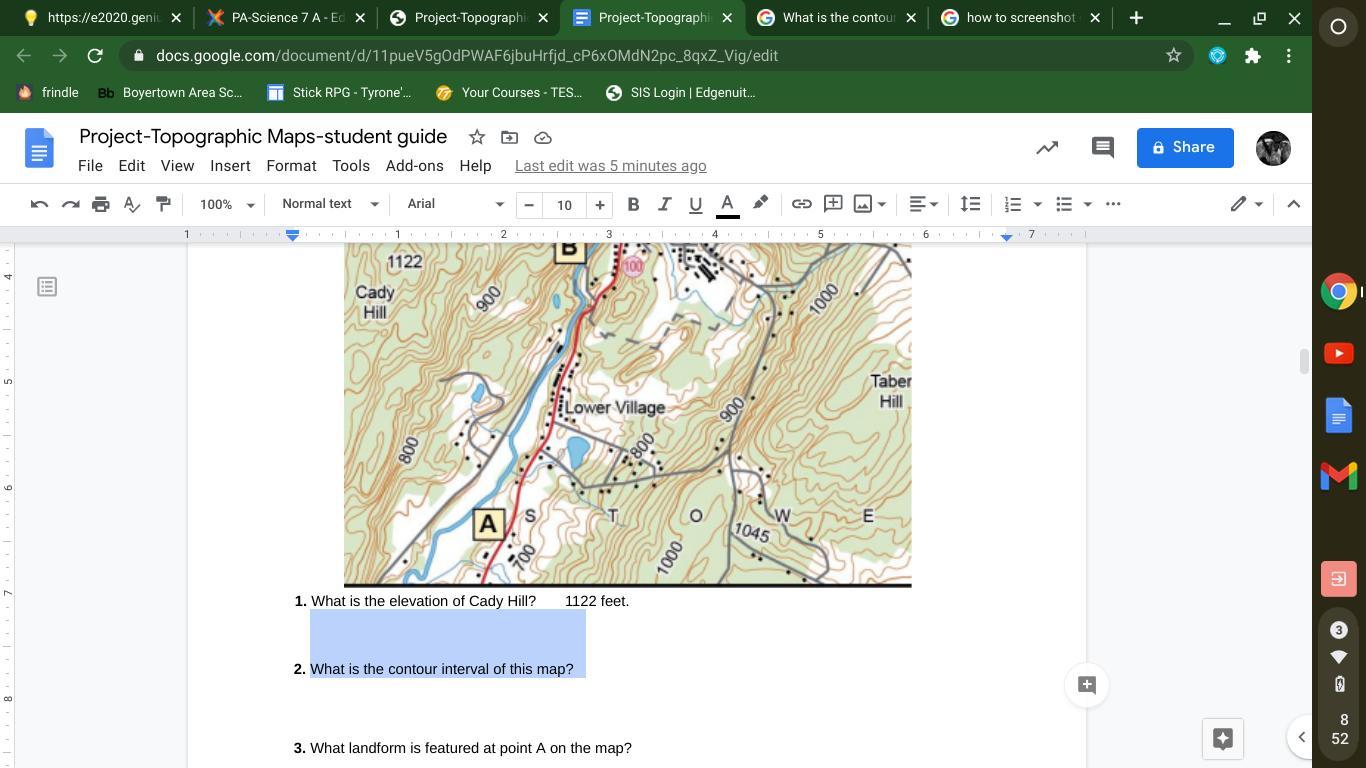
Task: Open the Arial font dropdown
Action: click(455, 204)
